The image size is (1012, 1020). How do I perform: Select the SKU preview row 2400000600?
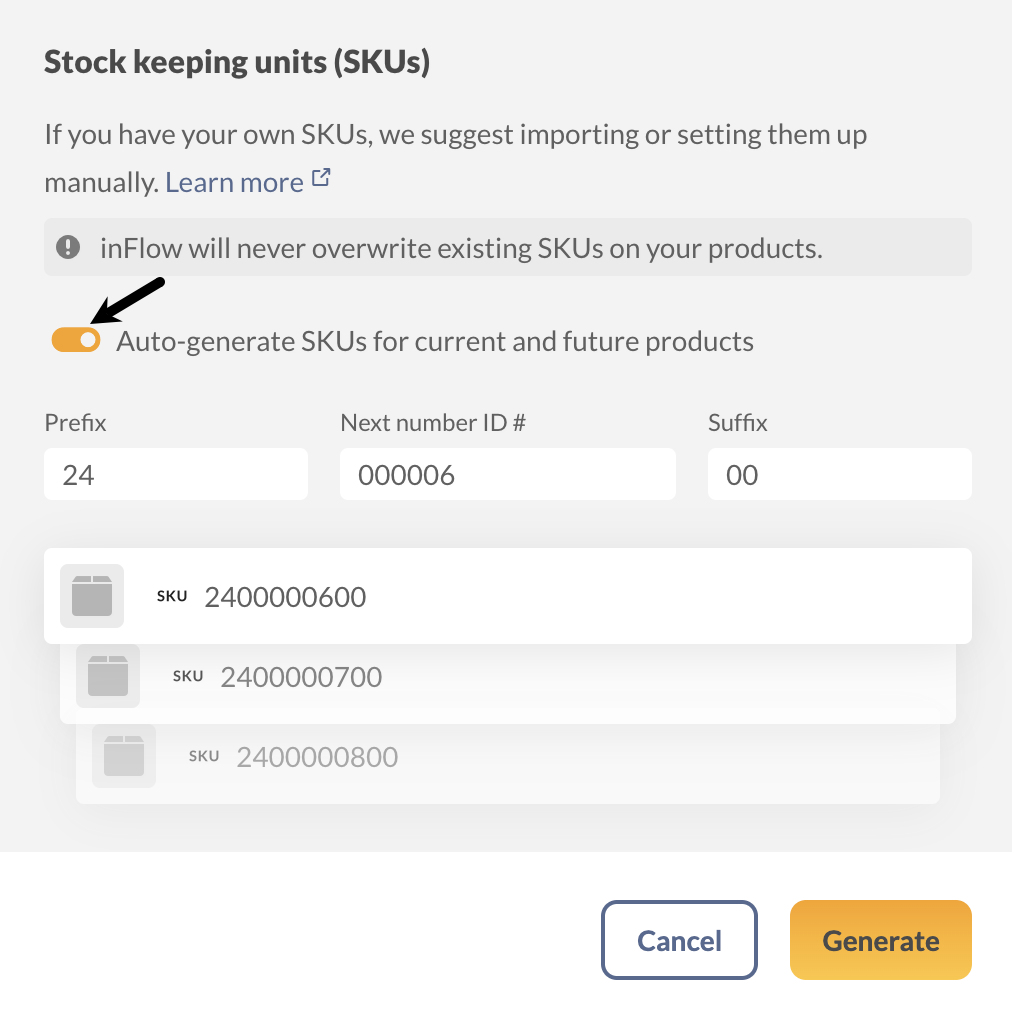click(x=507, y=595)
